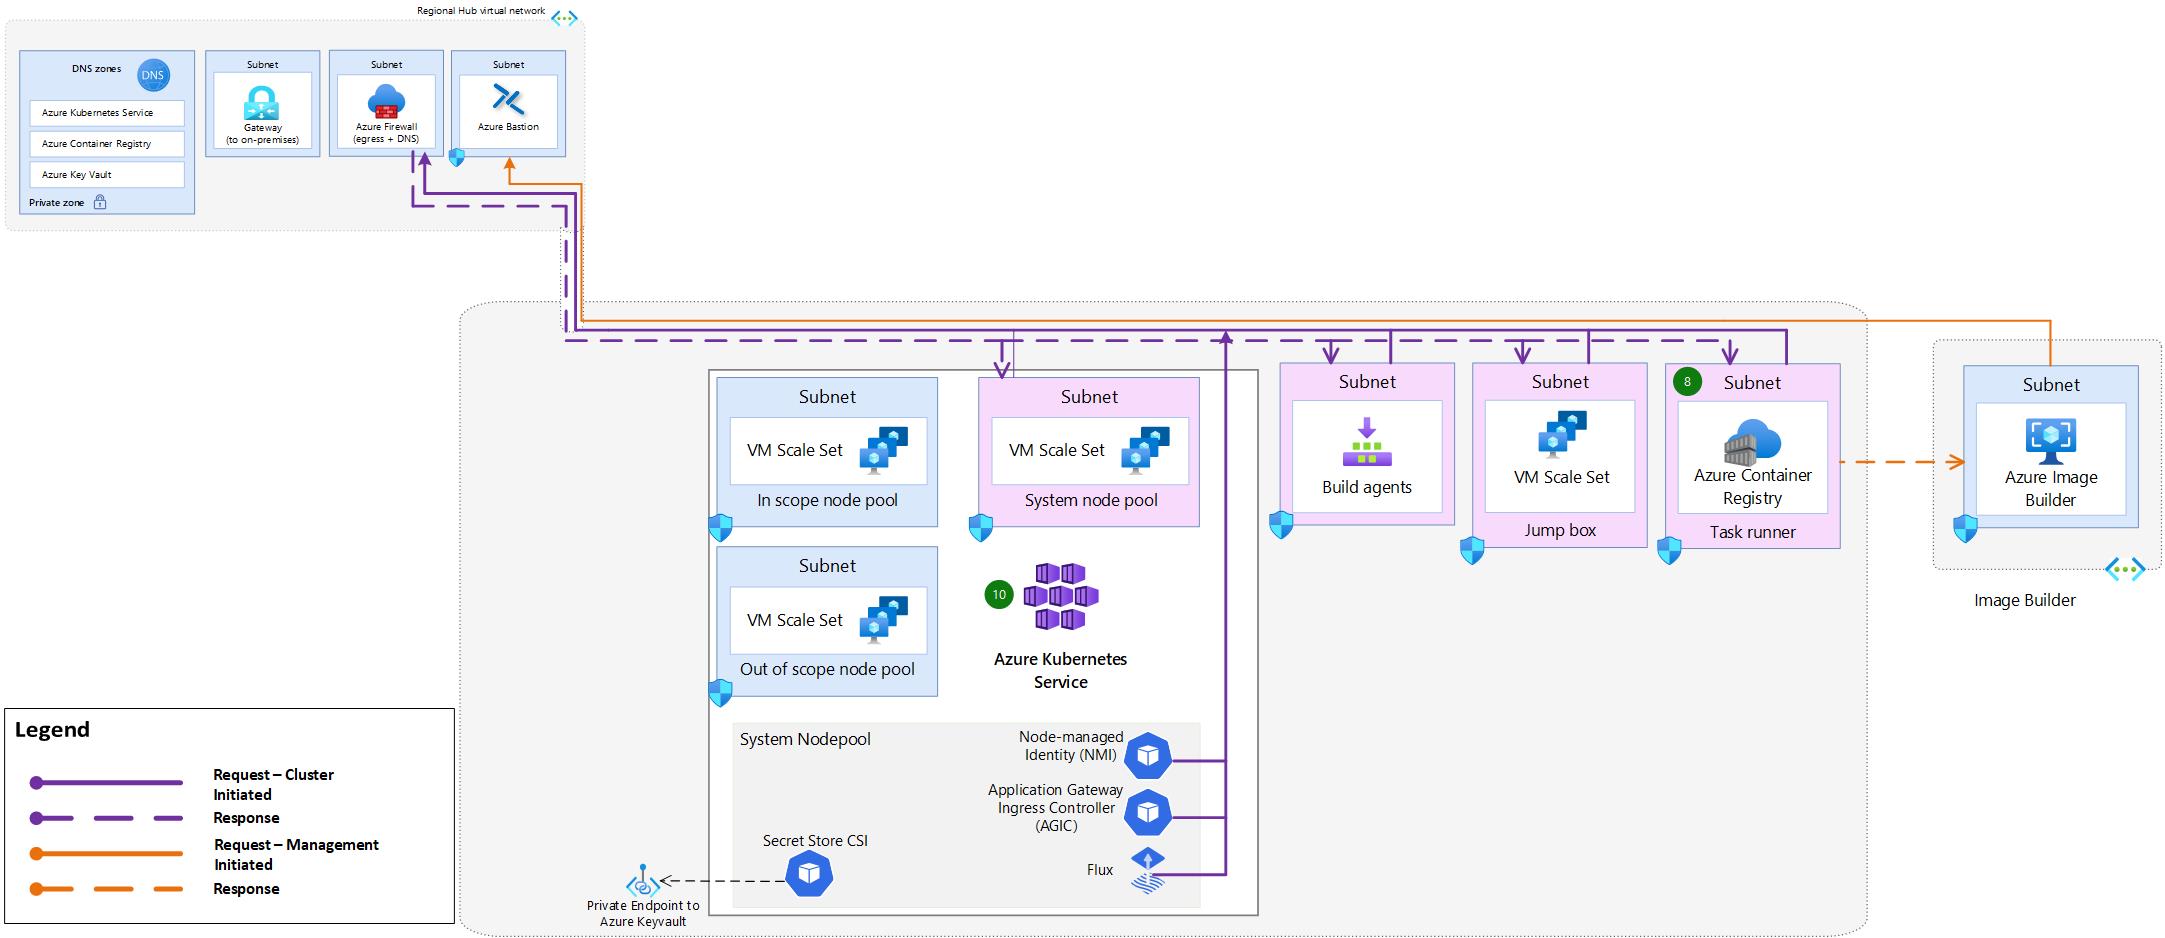Select the Azure Key Vault DNS zone entry

click(107, 175)
